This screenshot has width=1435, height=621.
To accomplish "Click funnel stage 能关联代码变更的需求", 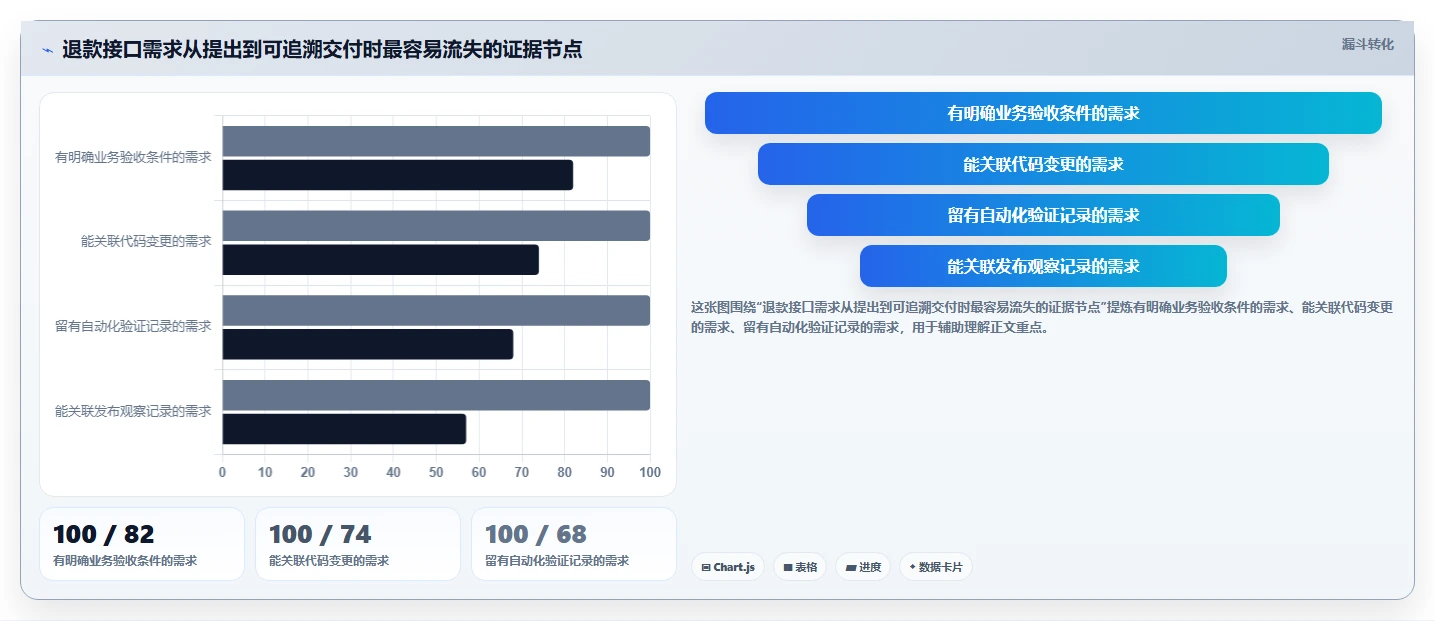I will [x=1043, y=164].
